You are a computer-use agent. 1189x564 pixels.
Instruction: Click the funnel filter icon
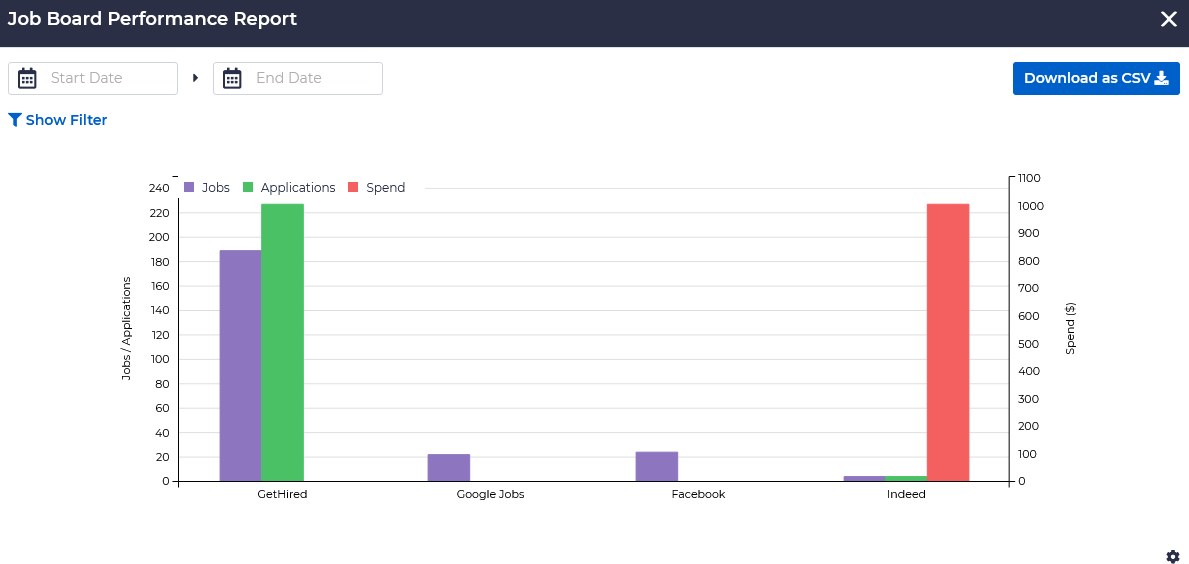[15, 120]
